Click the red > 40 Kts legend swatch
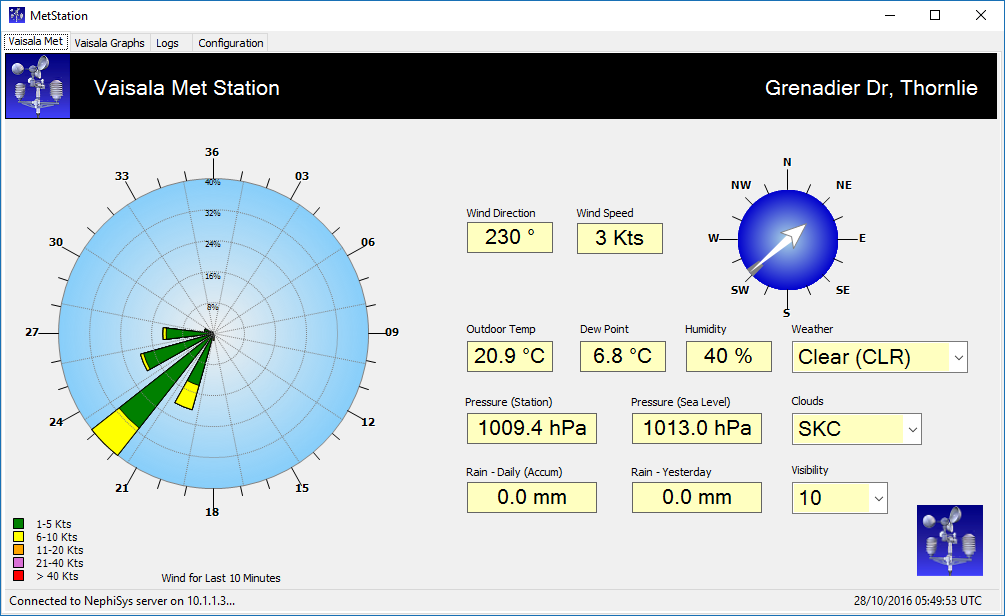1005x616 pixels. pyautogui.click(x=19, y=576)
